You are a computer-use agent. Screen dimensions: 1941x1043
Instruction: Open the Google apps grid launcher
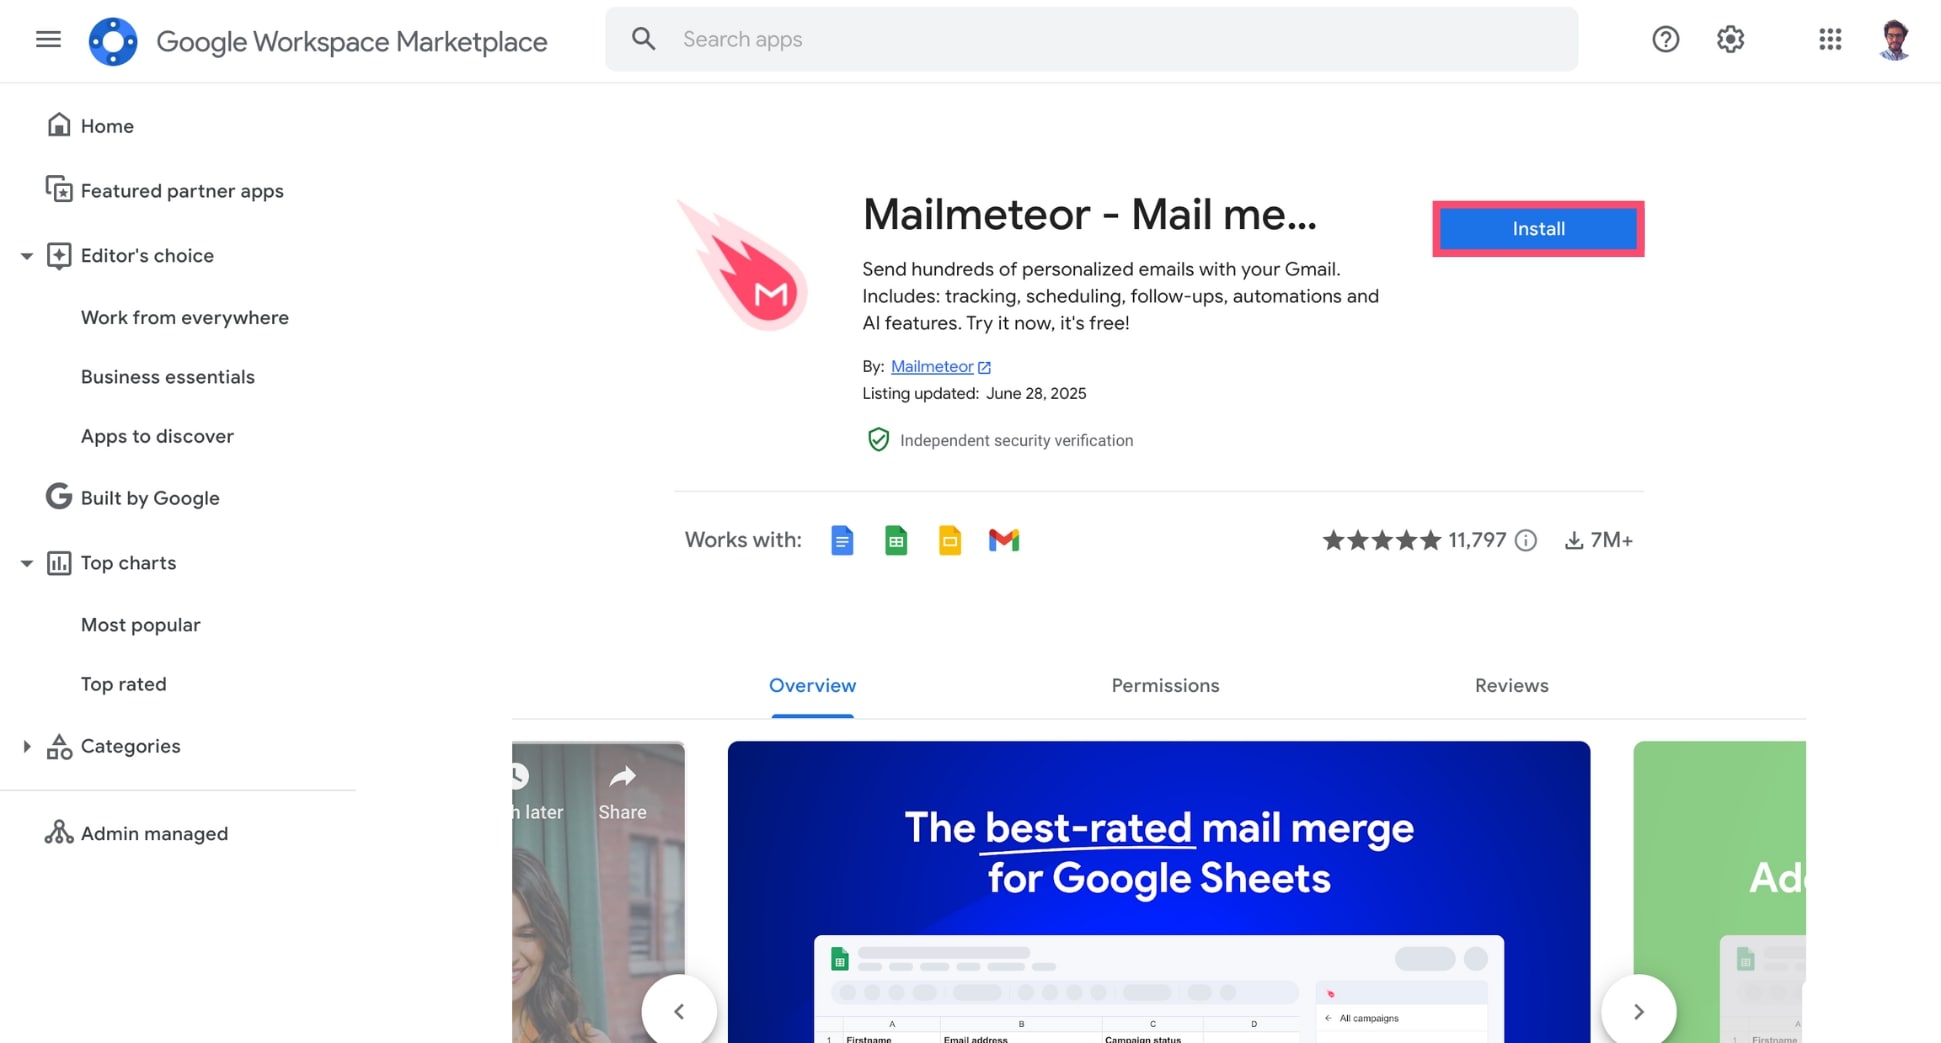pyautogui.click(x=1829, y=39)
